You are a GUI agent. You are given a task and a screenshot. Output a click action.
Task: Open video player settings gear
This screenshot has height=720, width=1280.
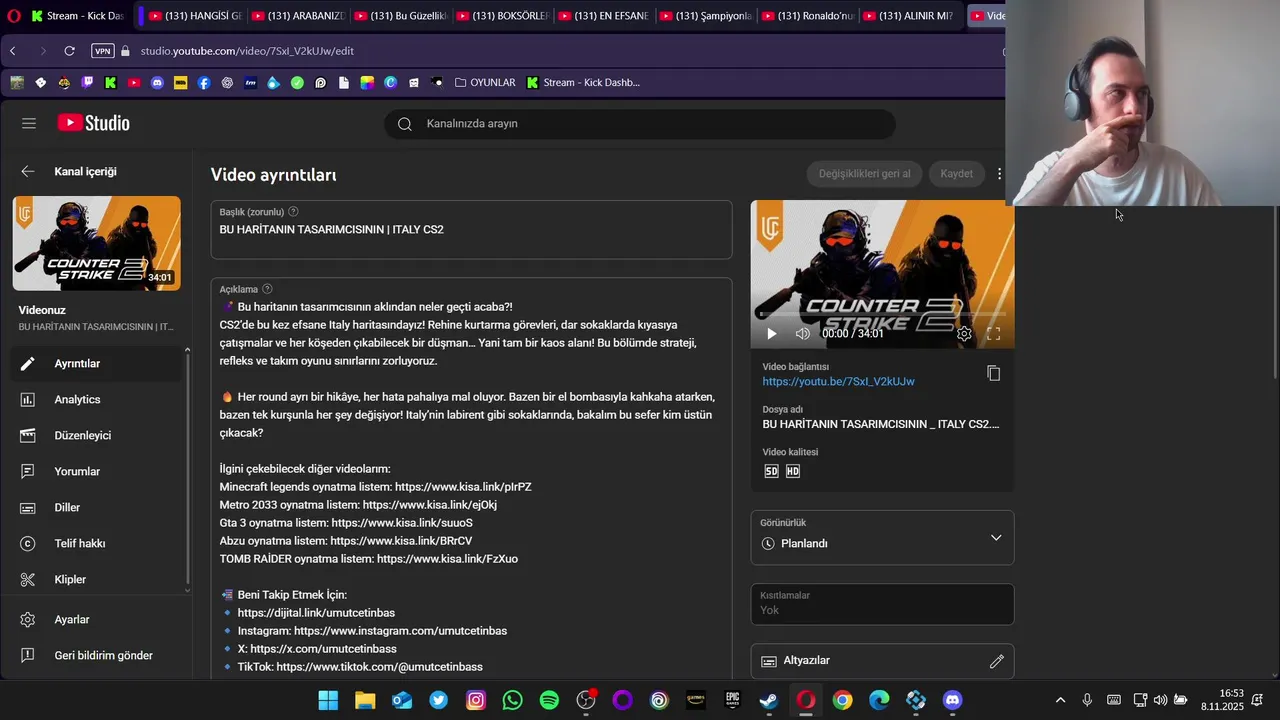click(x=964, y=334)
